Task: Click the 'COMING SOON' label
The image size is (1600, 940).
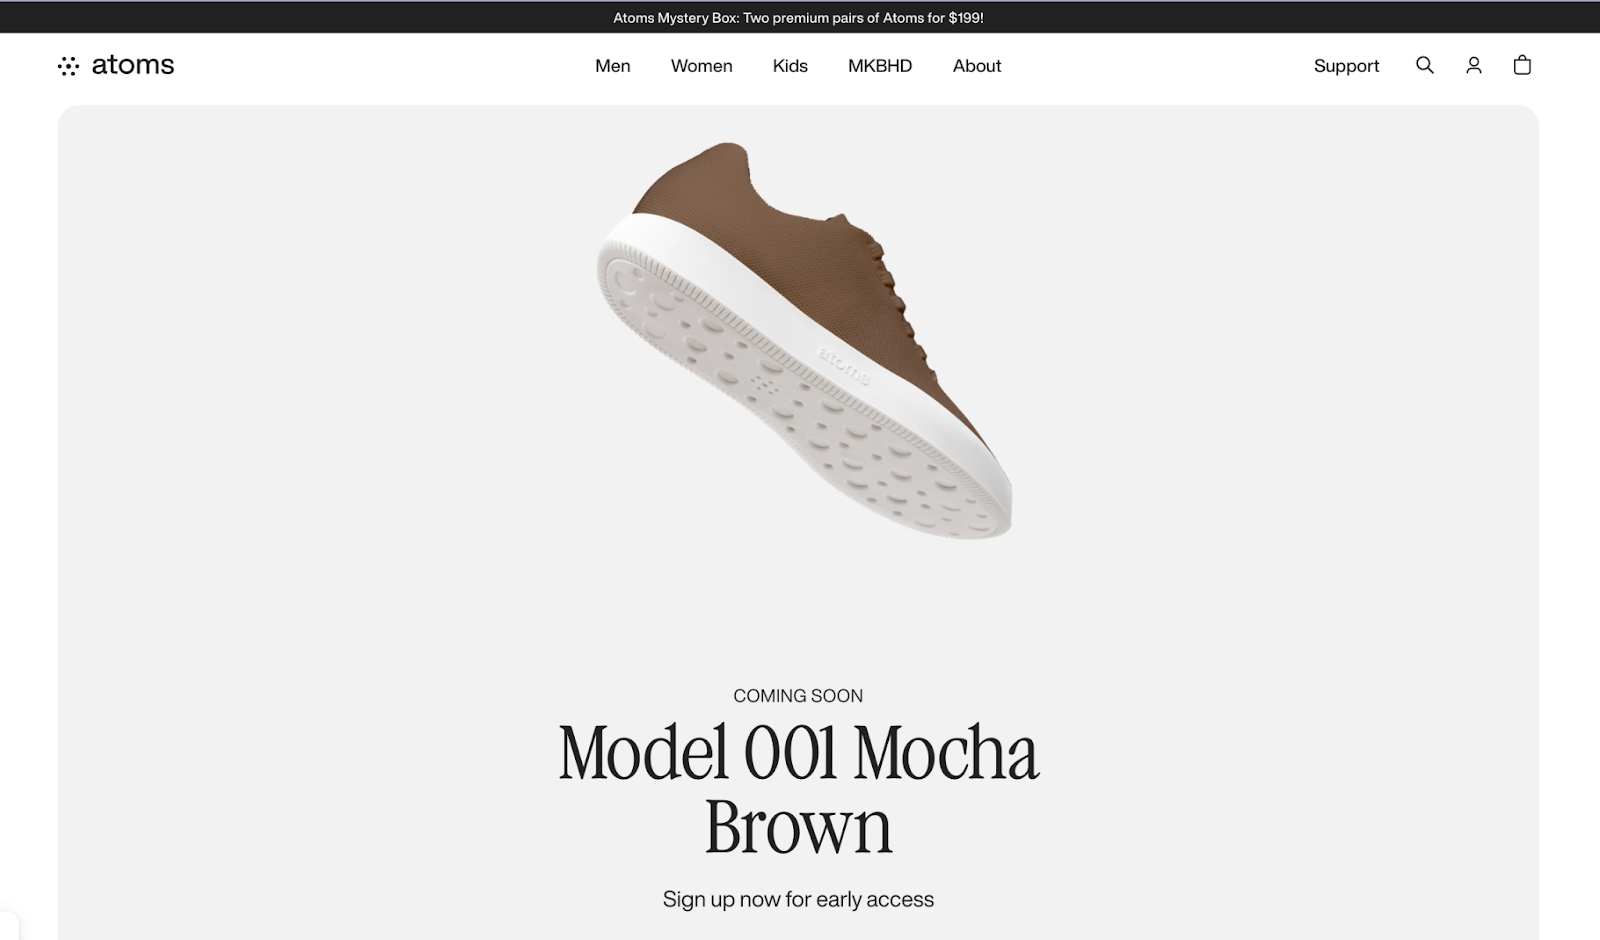Action: tap(798, 696)
